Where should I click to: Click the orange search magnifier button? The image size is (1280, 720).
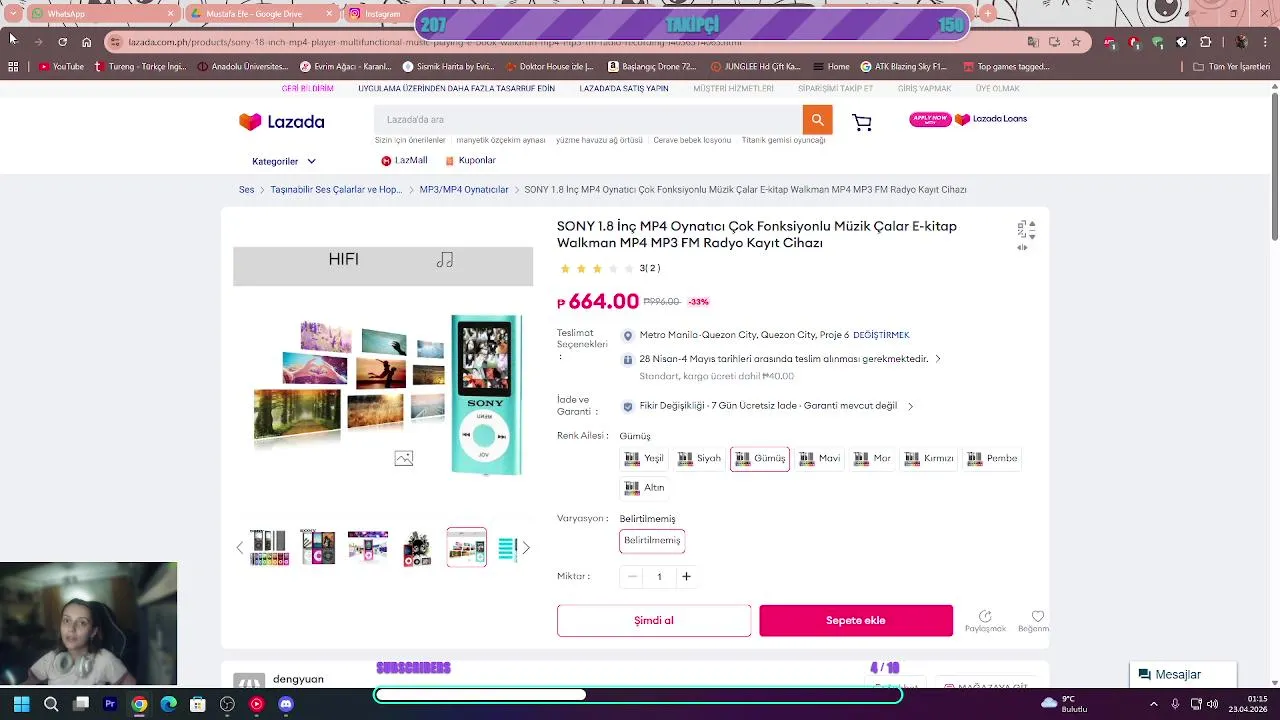tap(817, 119)
